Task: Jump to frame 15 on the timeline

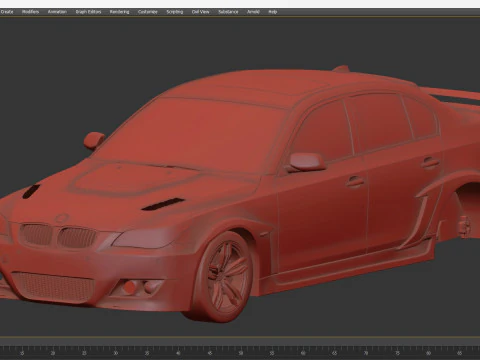Action: 22,353
